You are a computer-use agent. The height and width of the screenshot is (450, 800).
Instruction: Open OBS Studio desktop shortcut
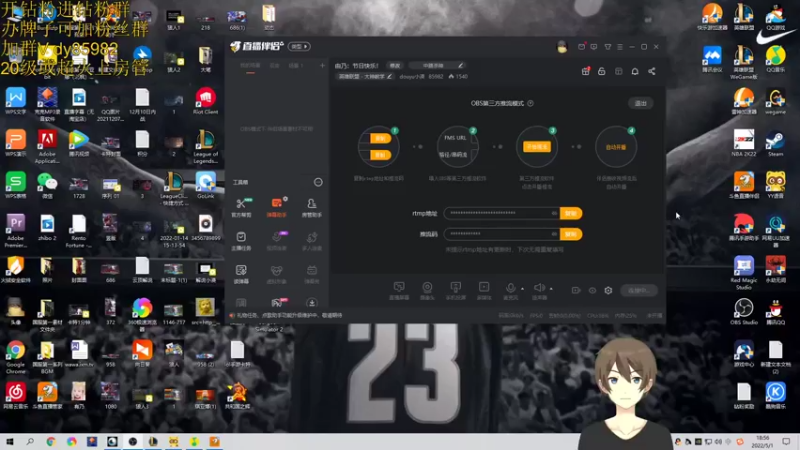point(743,311)
